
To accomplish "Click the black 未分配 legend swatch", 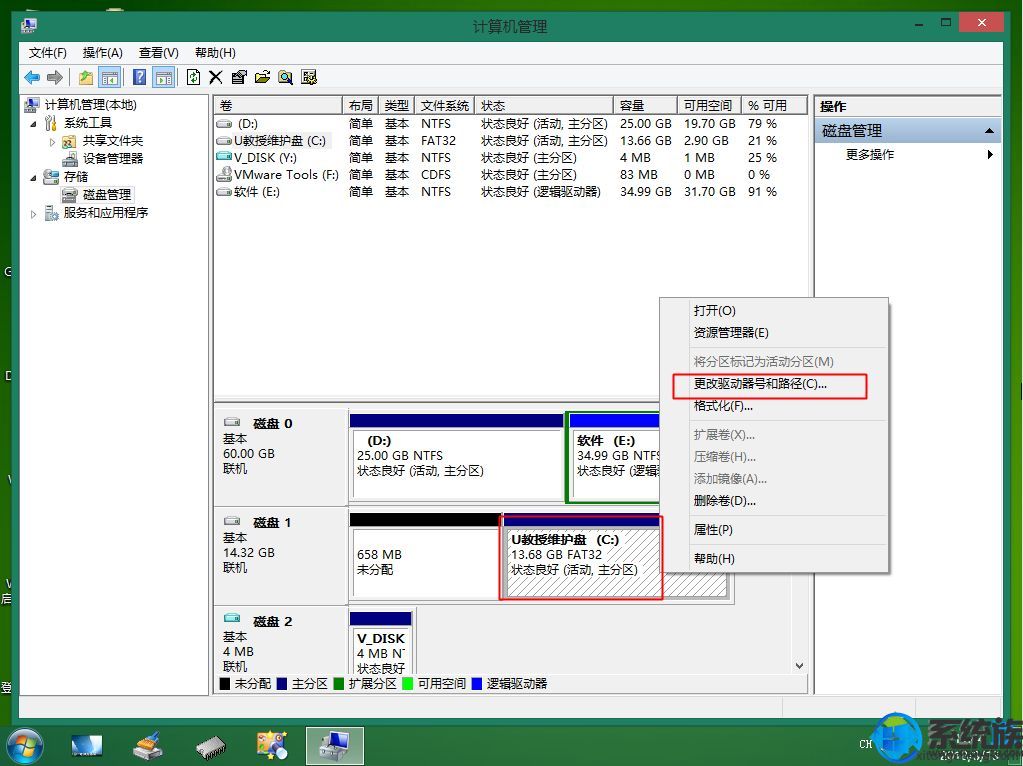I will [225, 684].
